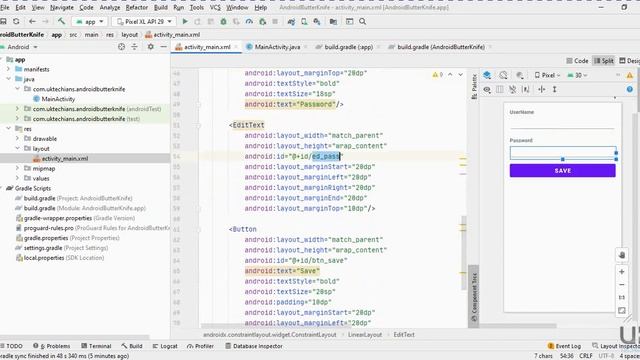
Task: Open the project panel settings gear
Action: (x=151, y=47)
